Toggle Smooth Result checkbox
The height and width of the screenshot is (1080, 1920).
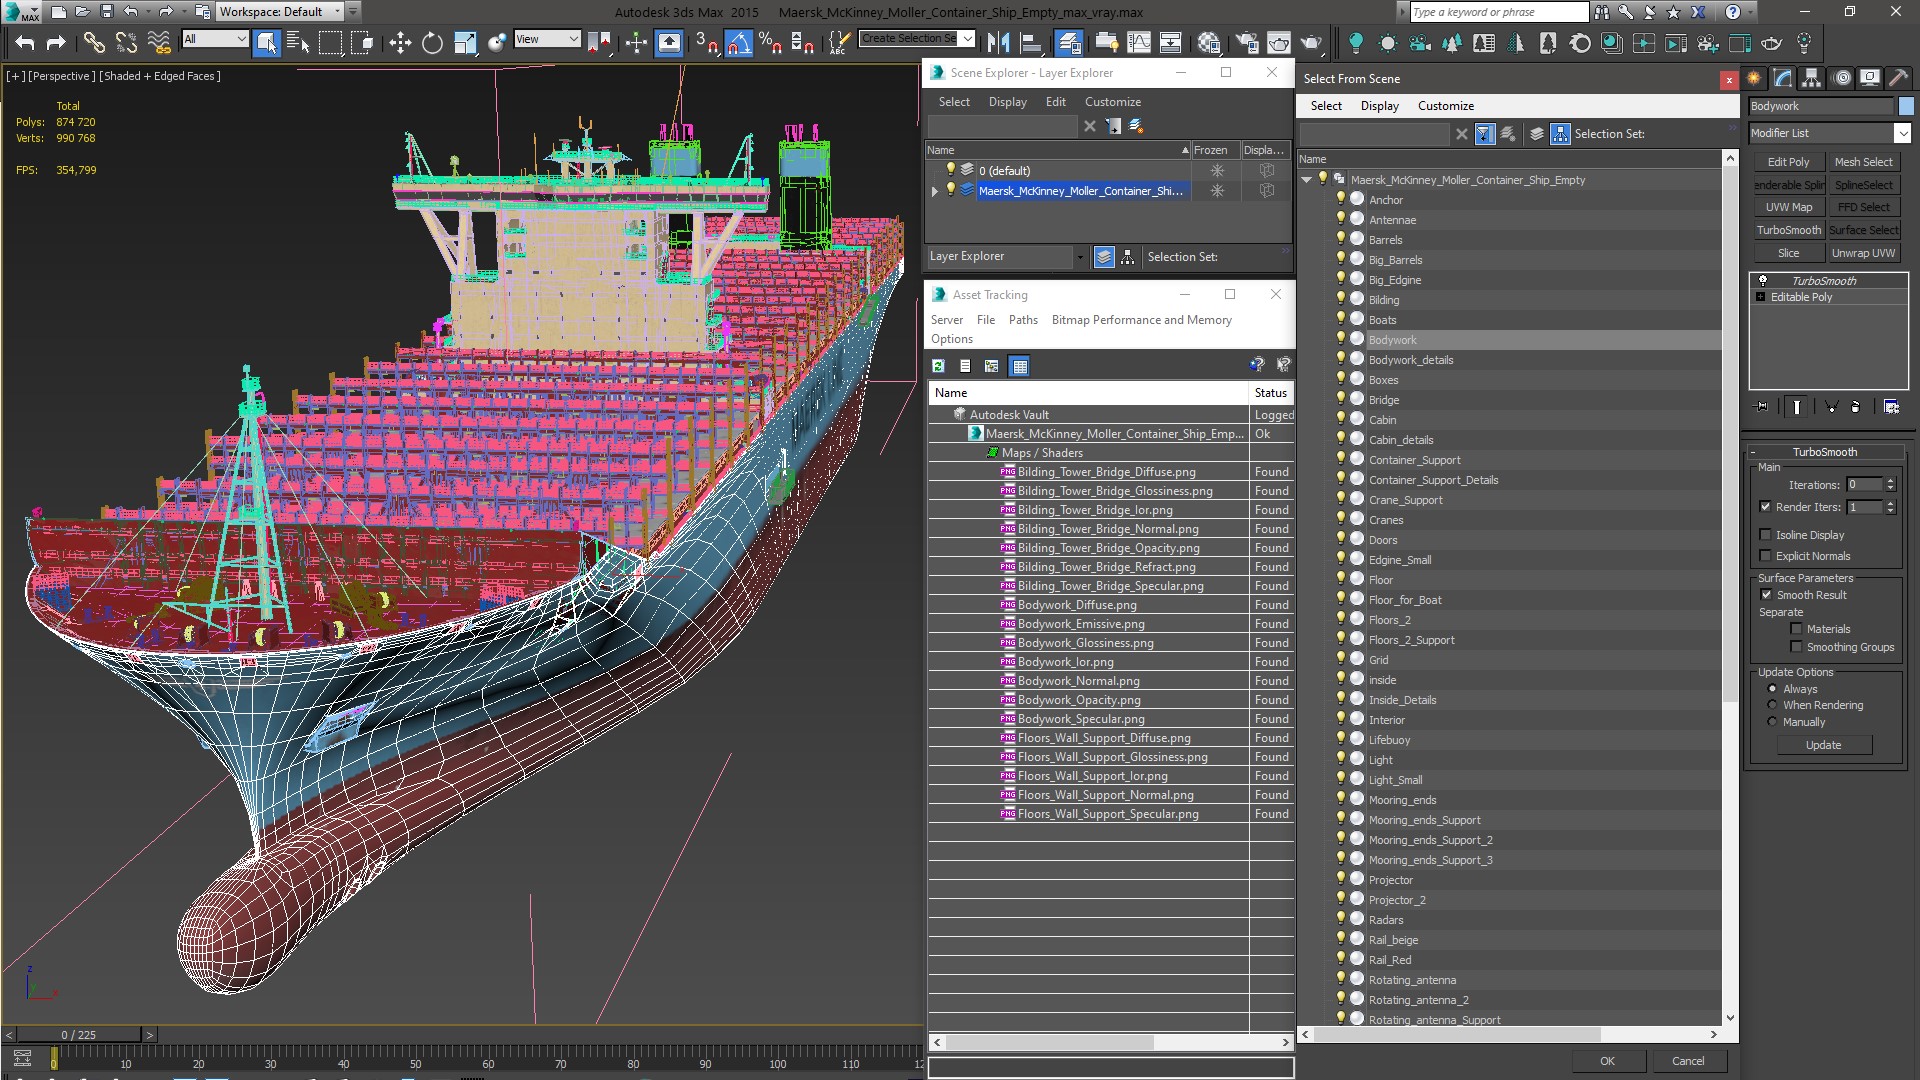pos(1766,594)
